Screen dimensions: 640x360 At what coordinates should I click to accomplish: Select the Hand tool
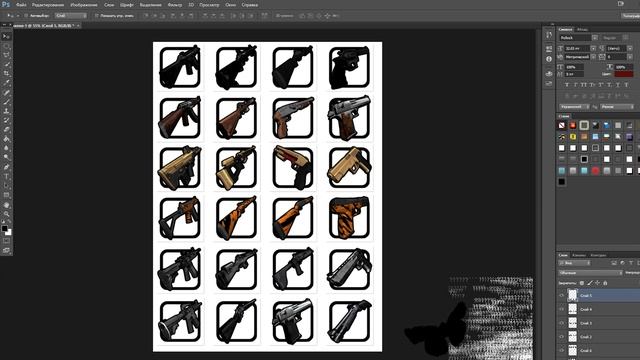tap(6, 204)
